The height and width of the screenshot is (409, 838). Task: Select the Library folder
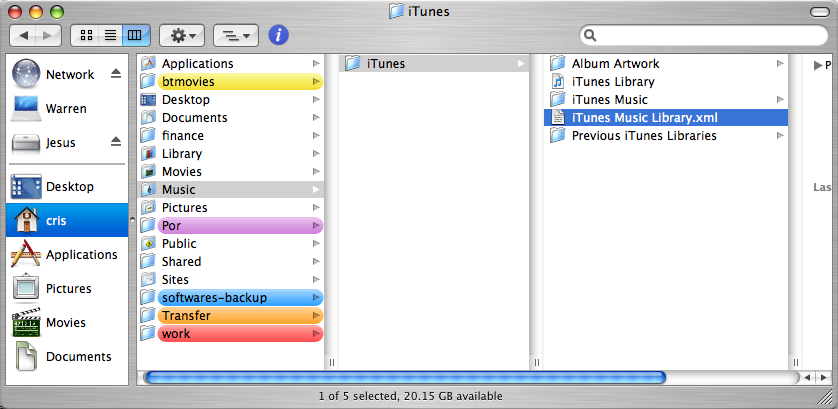click(230, 153)
